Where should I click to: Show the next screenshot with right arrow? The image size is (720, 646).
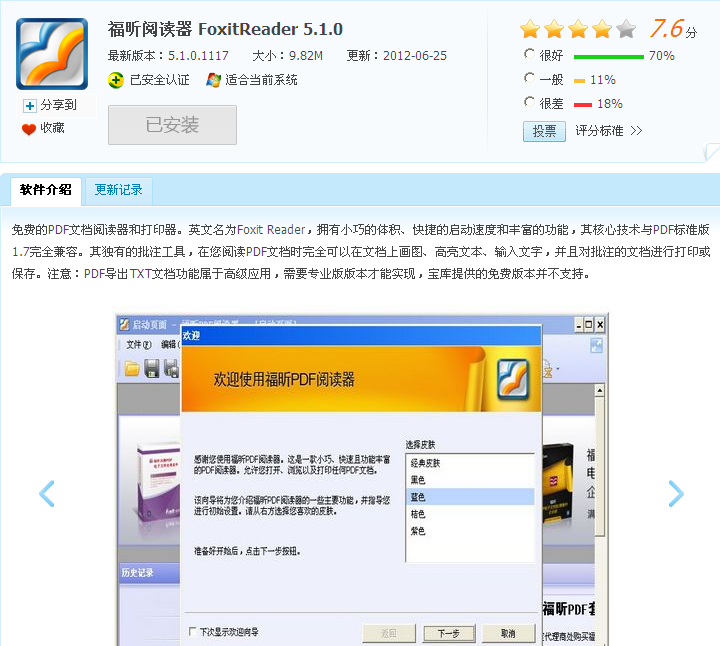click(x=676, y=493)
